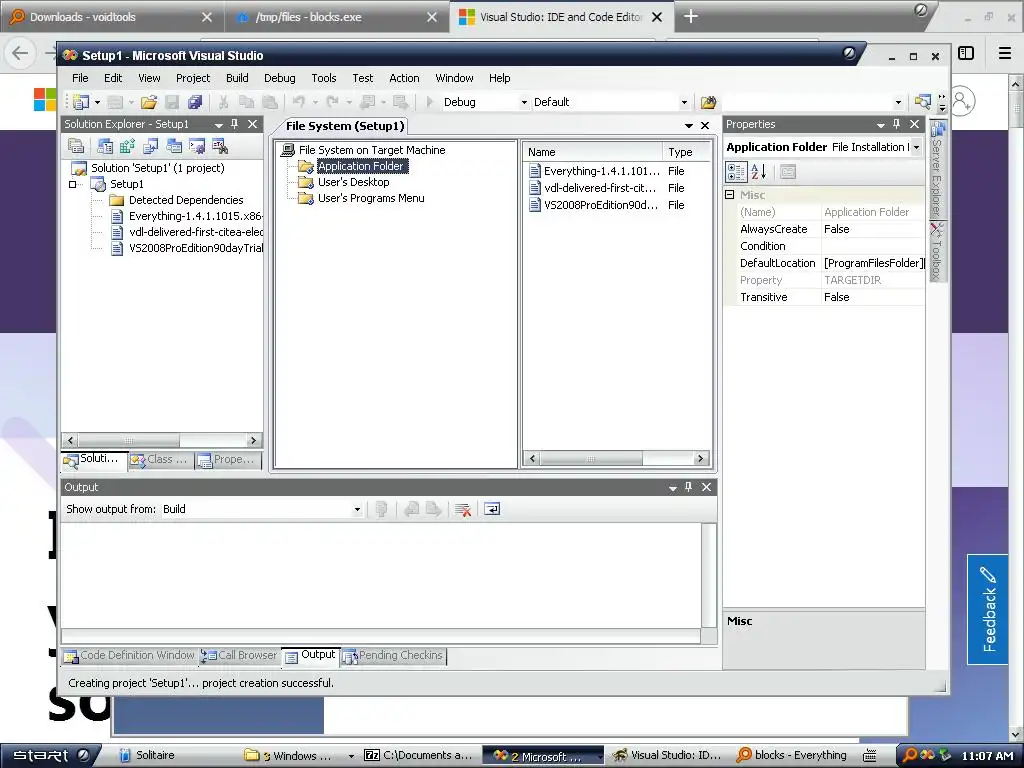Sort file list by Type column header
Screen dimensions: 1024x768
pyautogui.click(x=686, y=152)
